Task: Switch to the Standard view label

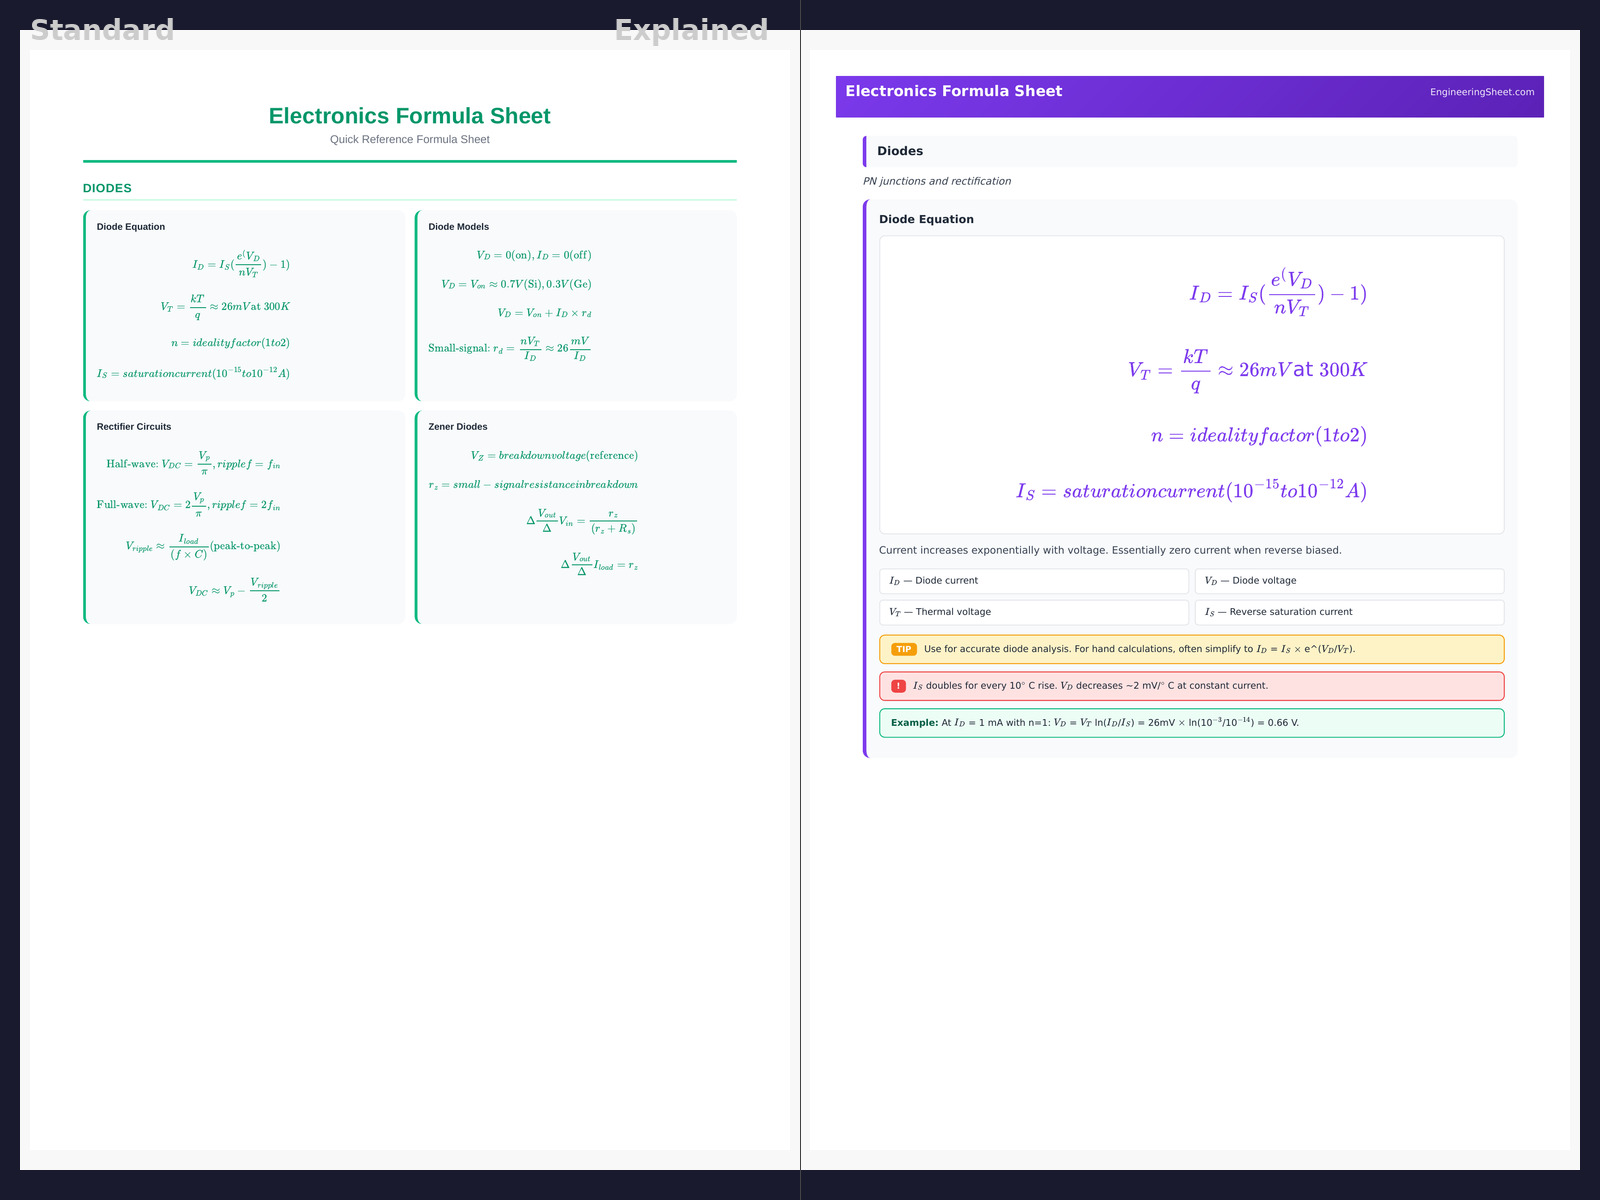Action: [102, 30]
